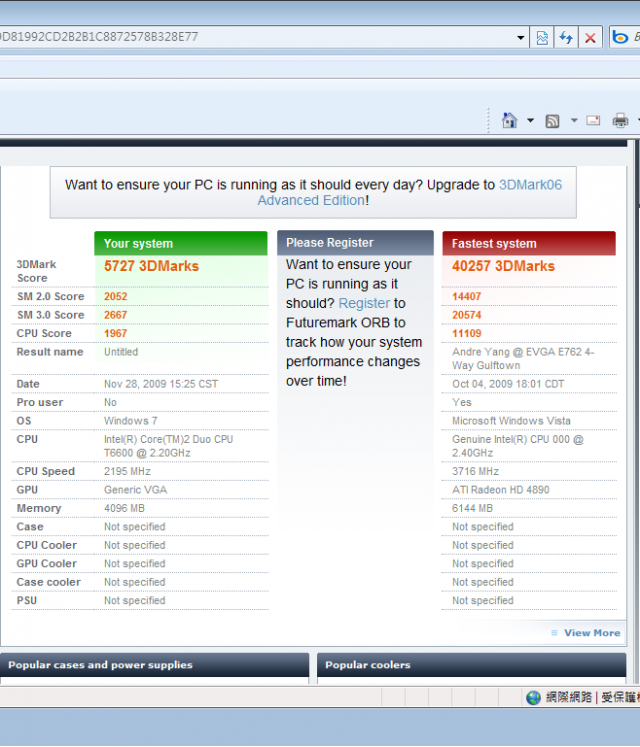Click inside the URL address field
Viewport: 640px width, 747px height.
click(255, 37)
